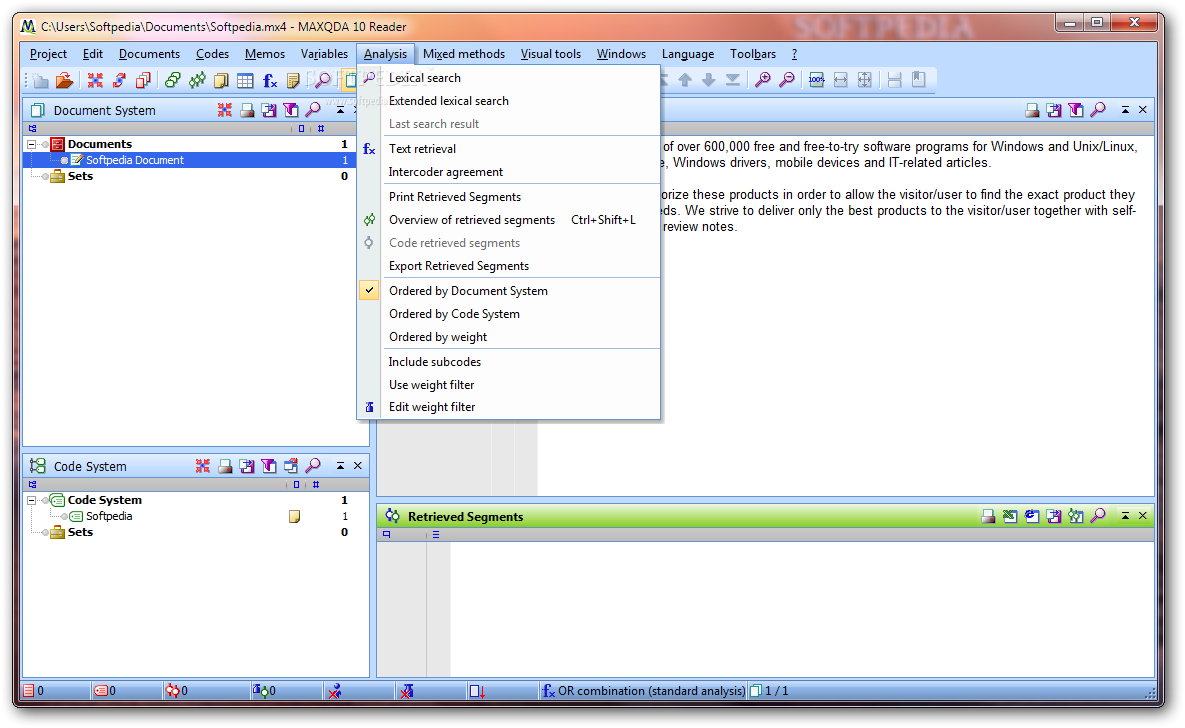Click the funnel filter icon in Document Browser header
1185x728 pixels.
pos(1076,110)
